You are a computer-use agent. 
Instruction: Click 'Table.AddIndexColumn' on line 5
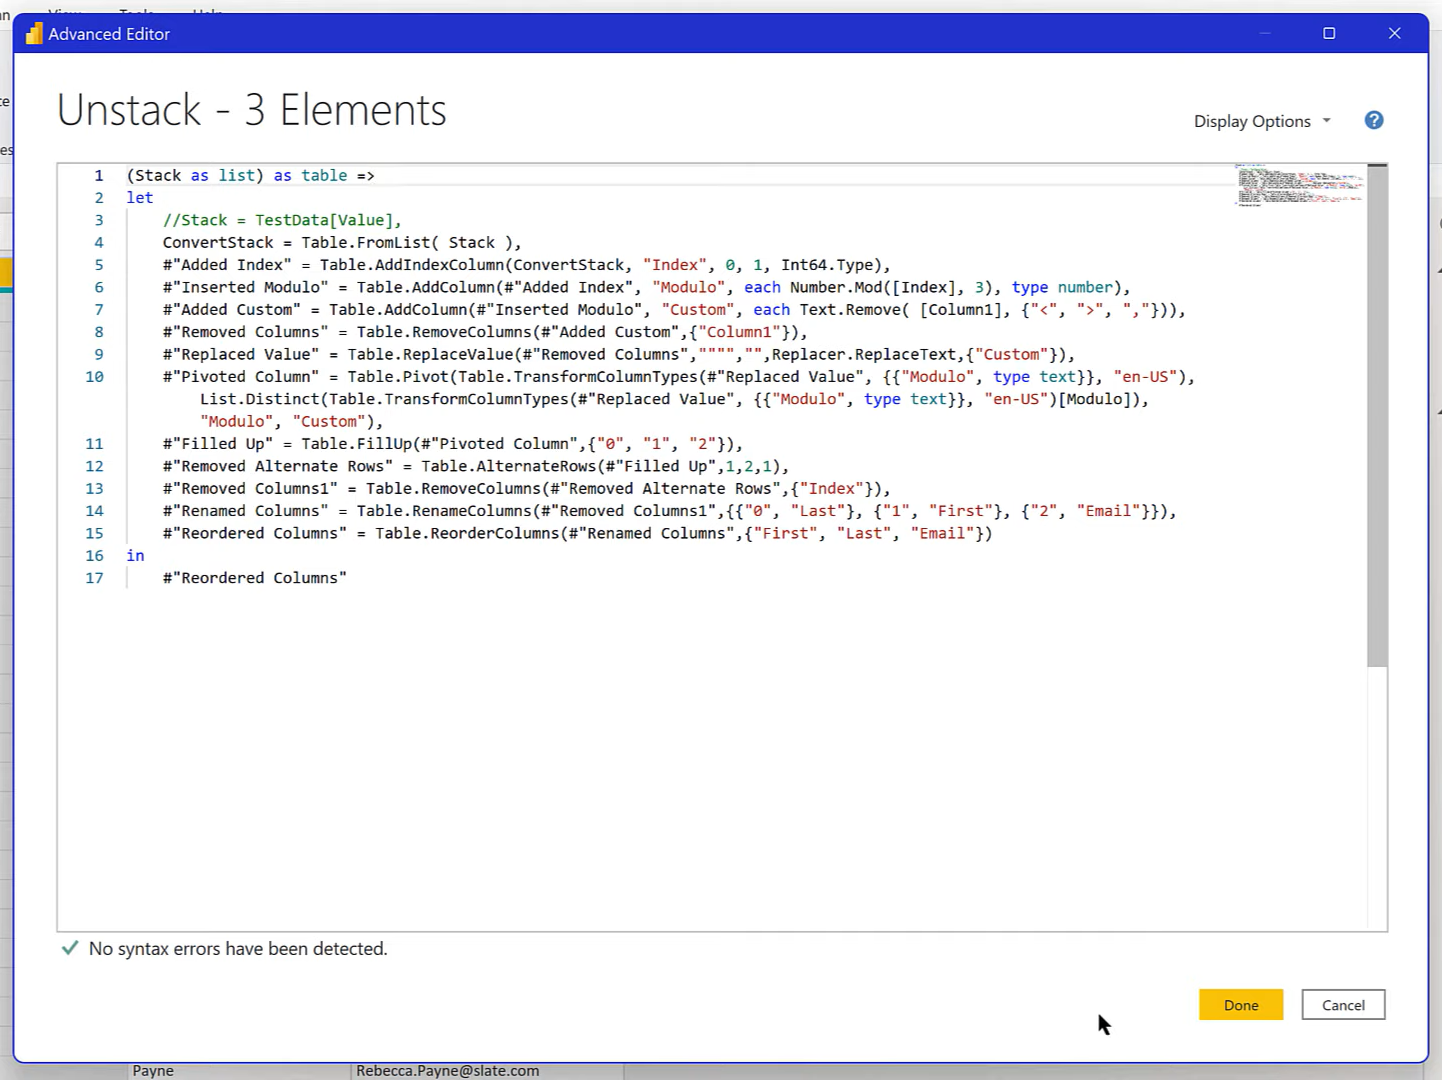click(x=412, y=265)
